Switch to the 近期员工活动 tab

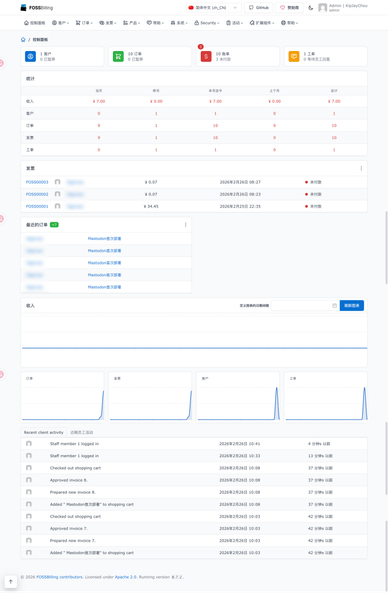(x=82, y=432)
